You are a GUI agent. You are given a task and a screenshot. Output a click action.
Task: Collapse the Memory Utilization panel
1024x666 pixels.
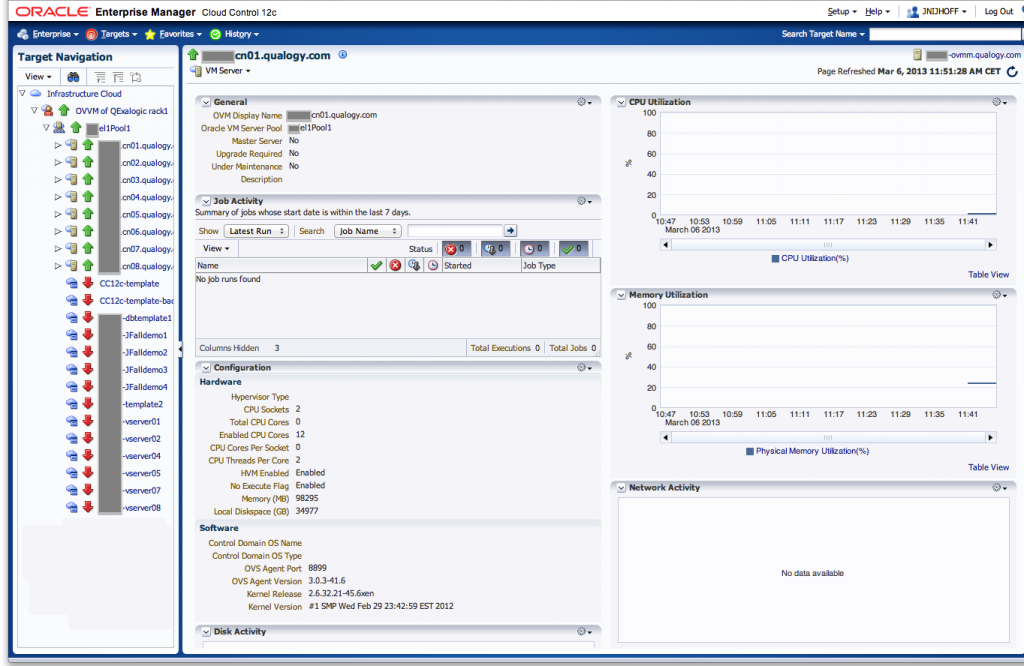pos(621,294)
